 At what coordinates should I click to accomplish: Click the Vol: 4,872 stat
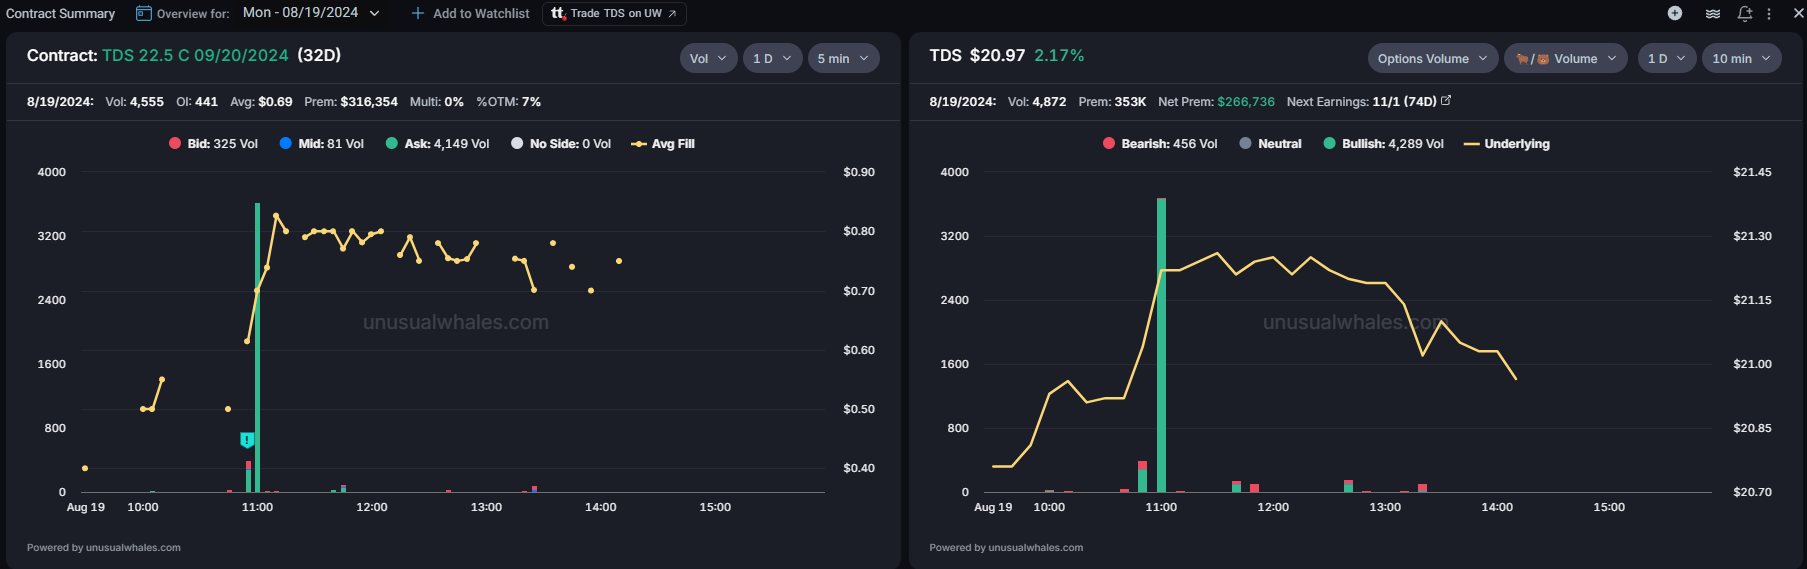[1037, 101]
